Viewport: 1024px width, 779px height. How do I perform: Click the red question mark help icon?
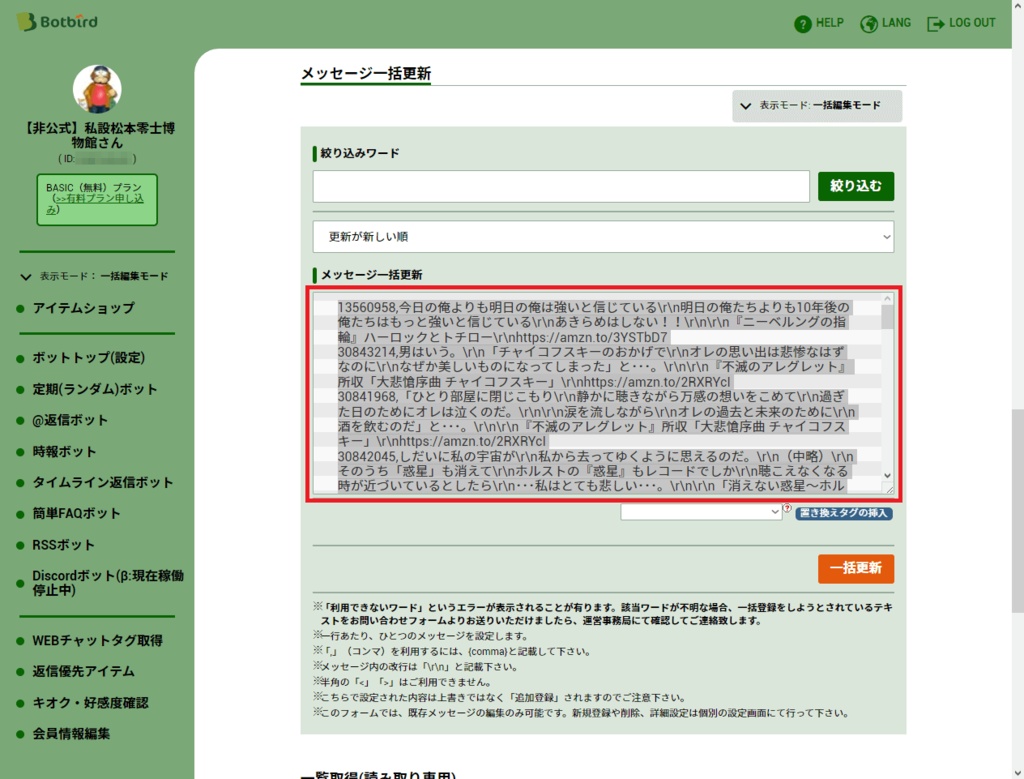pyautogui.click(x=788, y=507)
